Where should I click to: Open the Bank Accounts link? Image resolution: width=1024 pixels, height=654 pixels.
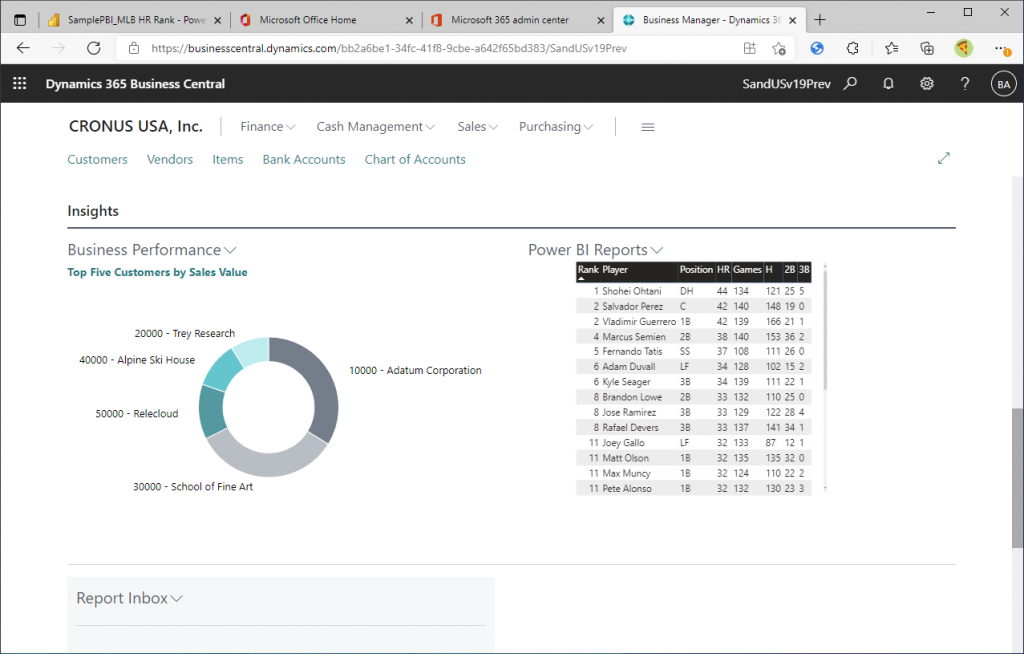[304, 159]
